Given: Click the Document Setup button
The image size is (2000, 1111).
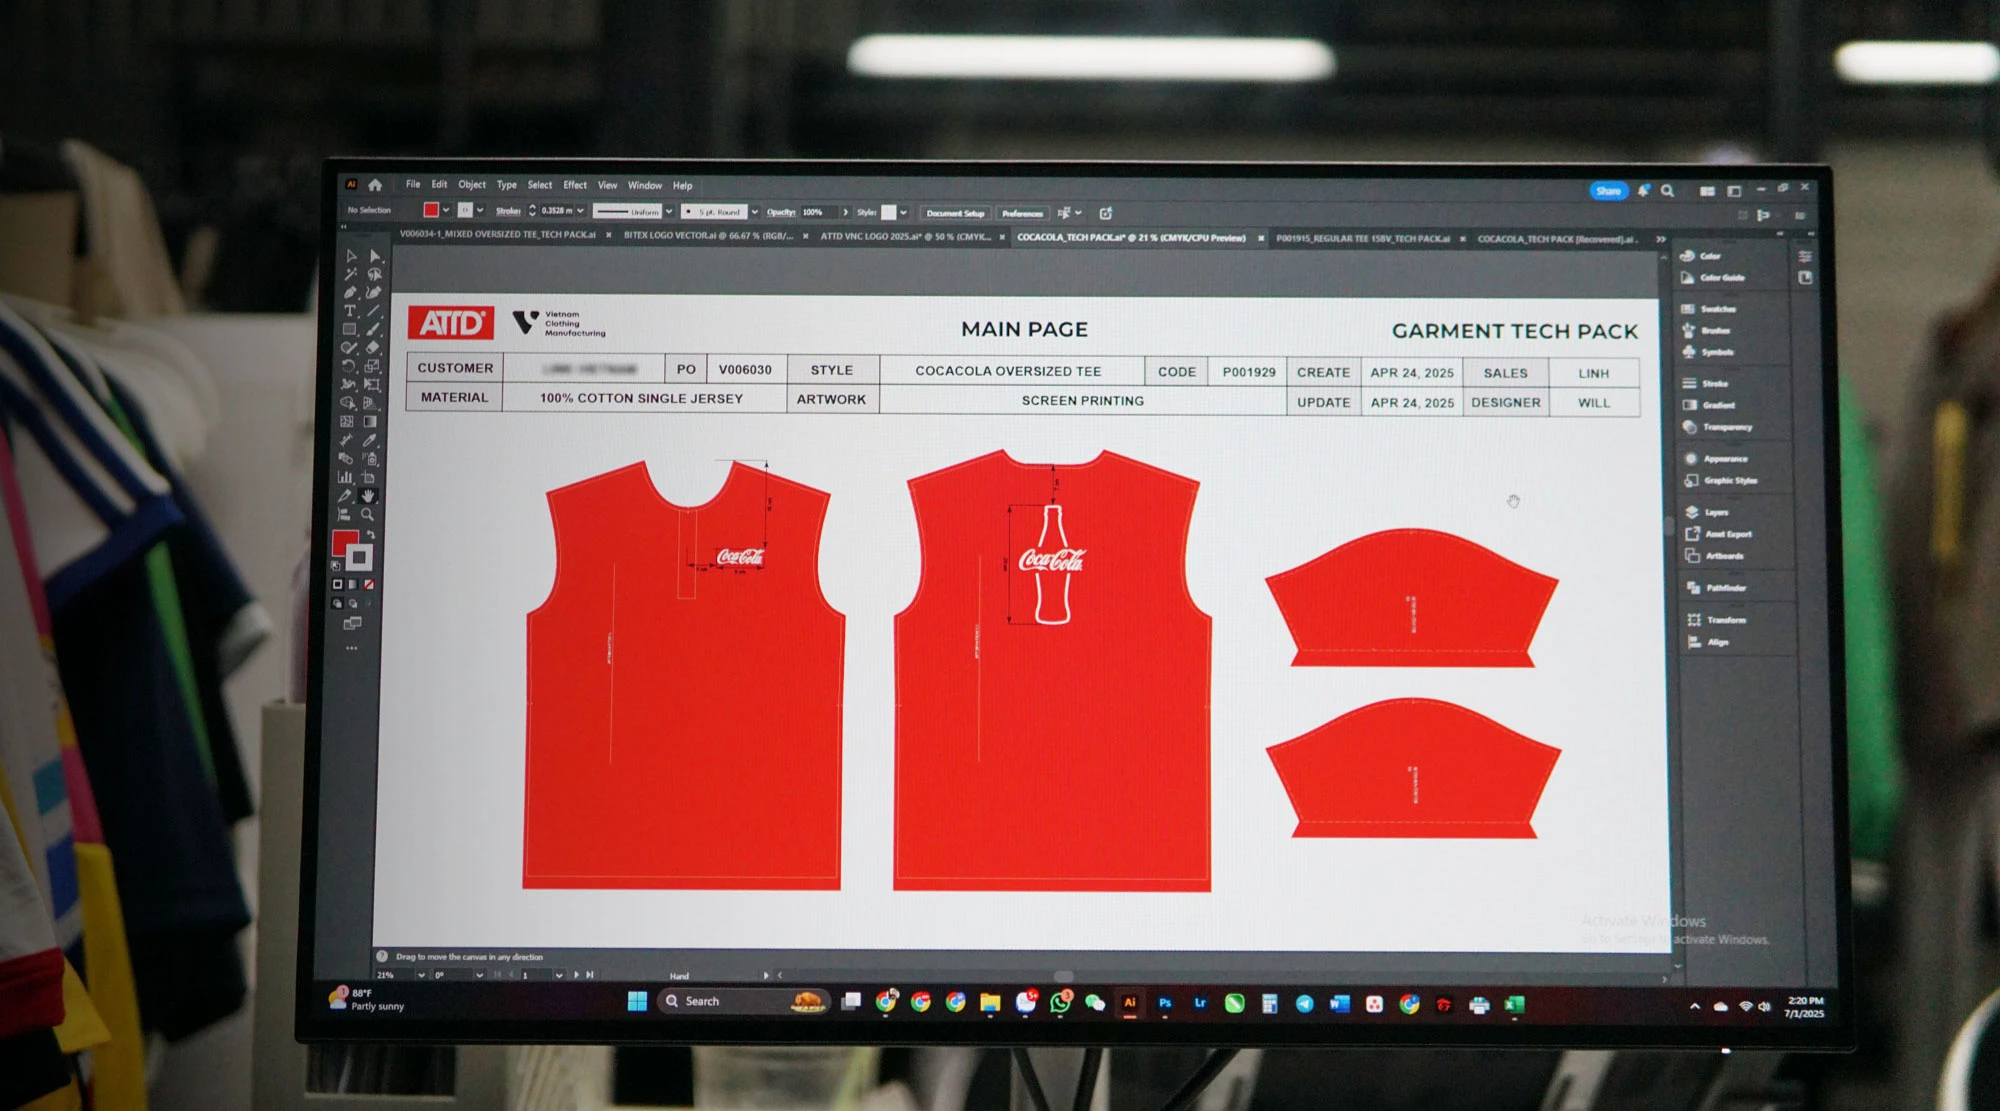Looking at the screenshot, I should (x=955, y=213).
